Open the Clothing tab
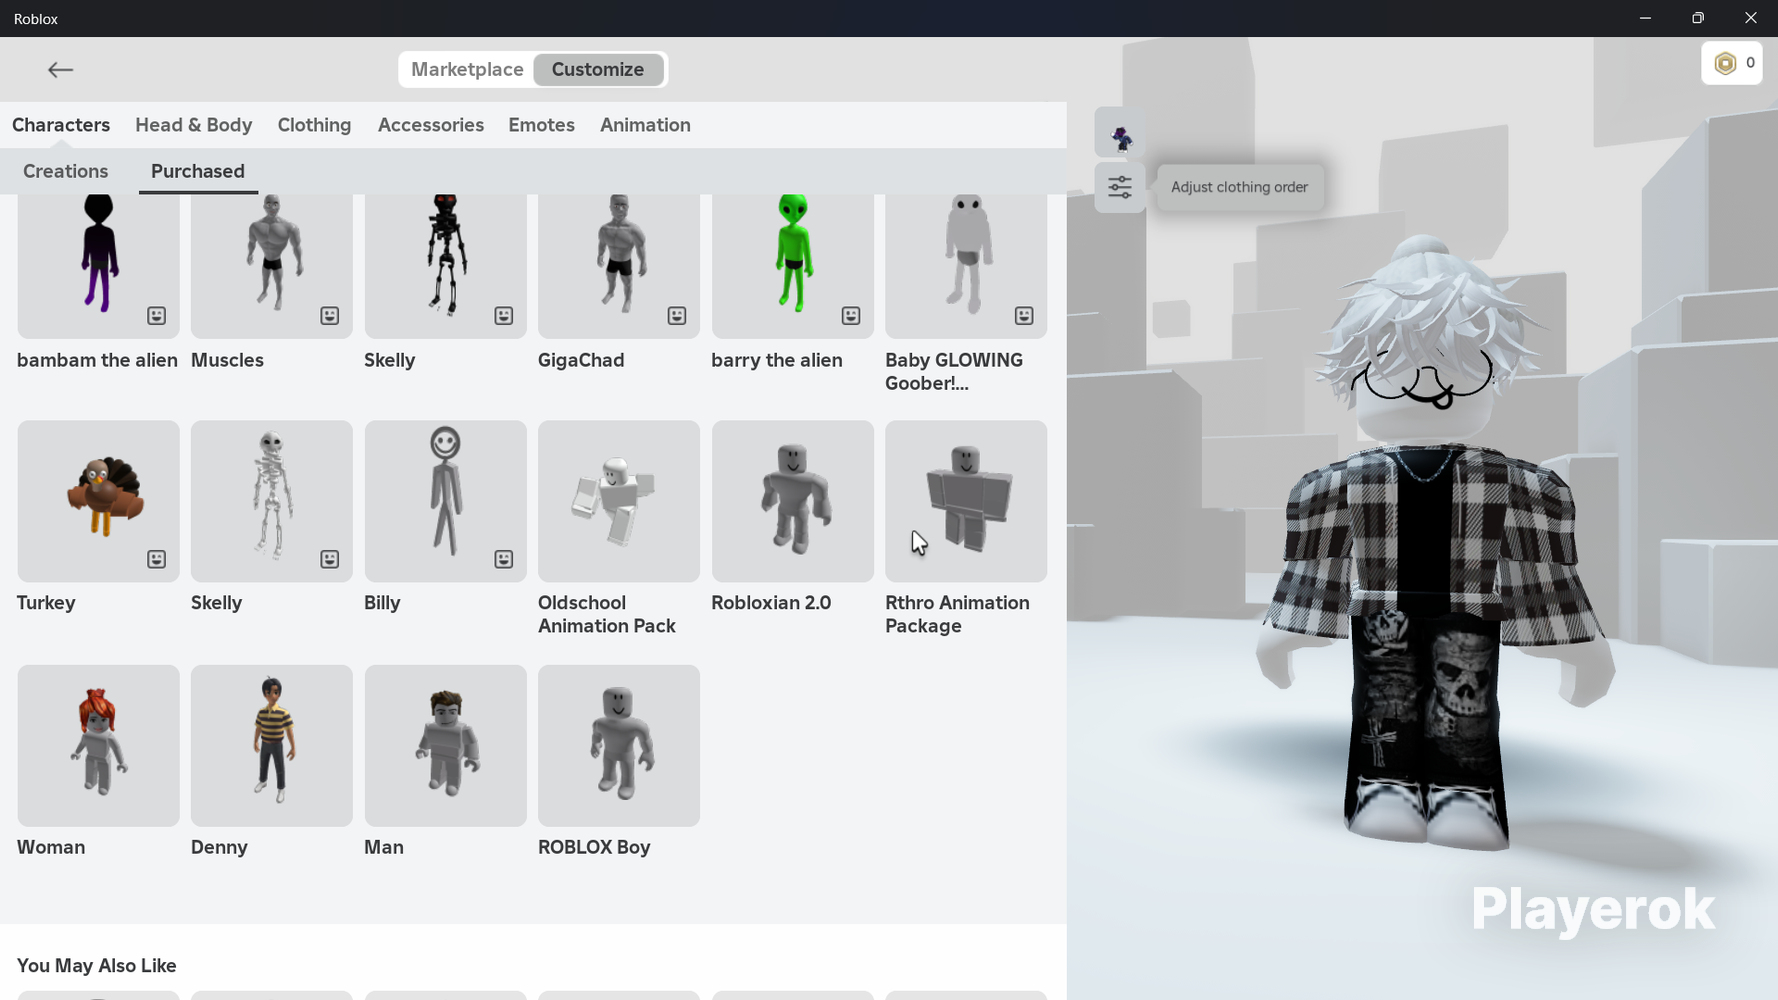Screen dimensions: 1778x1000 click(315, 125)
